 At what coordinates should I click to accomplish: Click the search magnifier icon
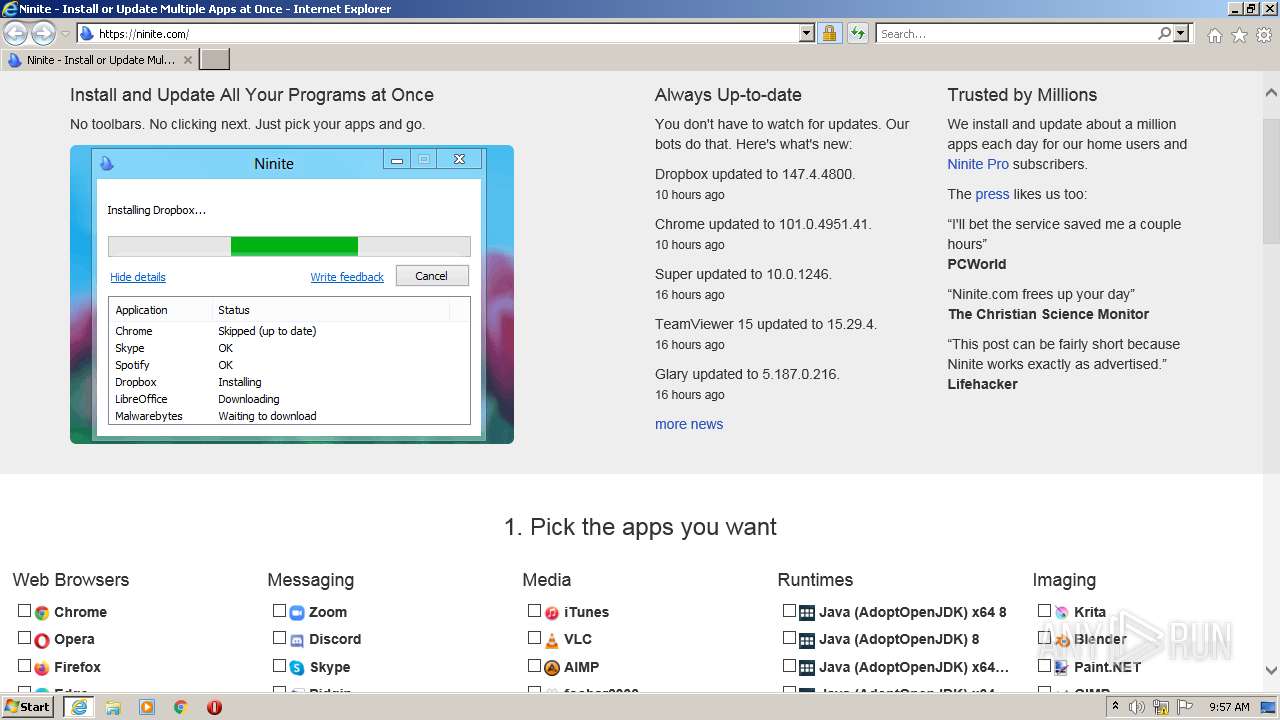tap(1164, 34)
